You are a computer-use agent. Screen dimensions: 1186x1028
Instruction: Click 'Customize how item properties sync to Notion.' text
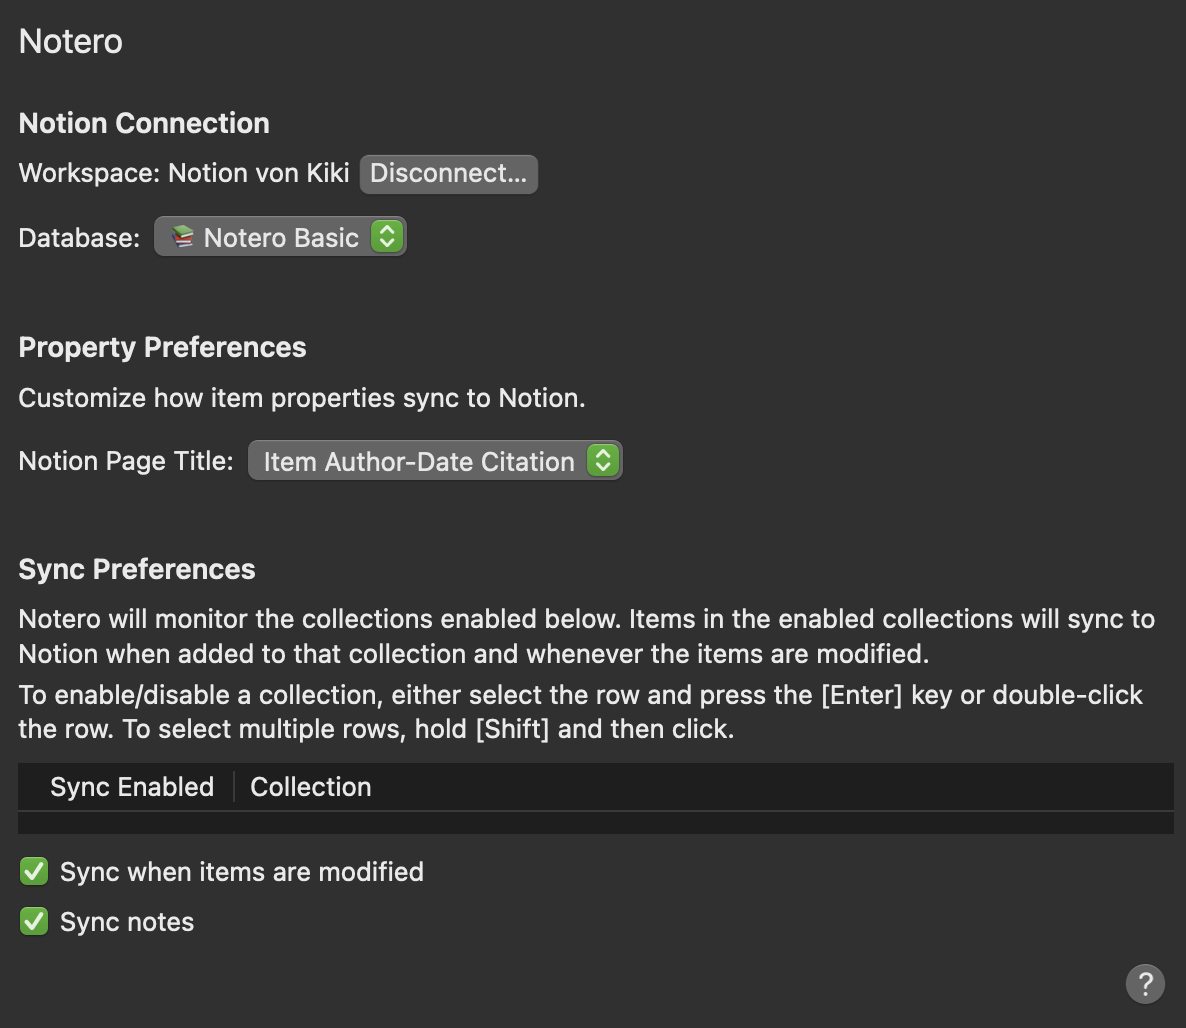coord(302,398)
